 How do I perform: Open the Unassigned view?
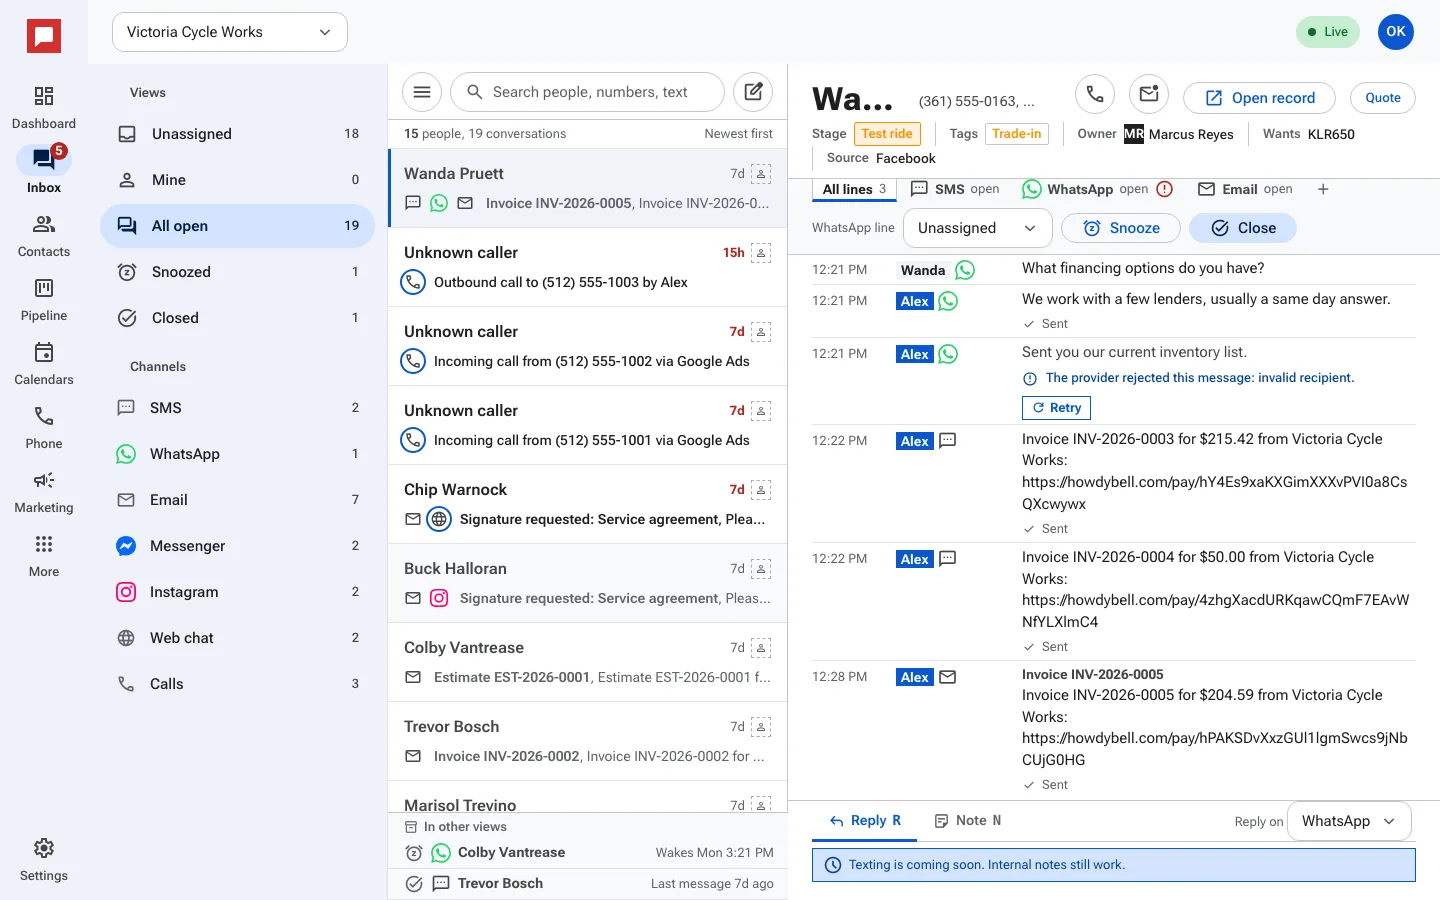pos(238,134)
